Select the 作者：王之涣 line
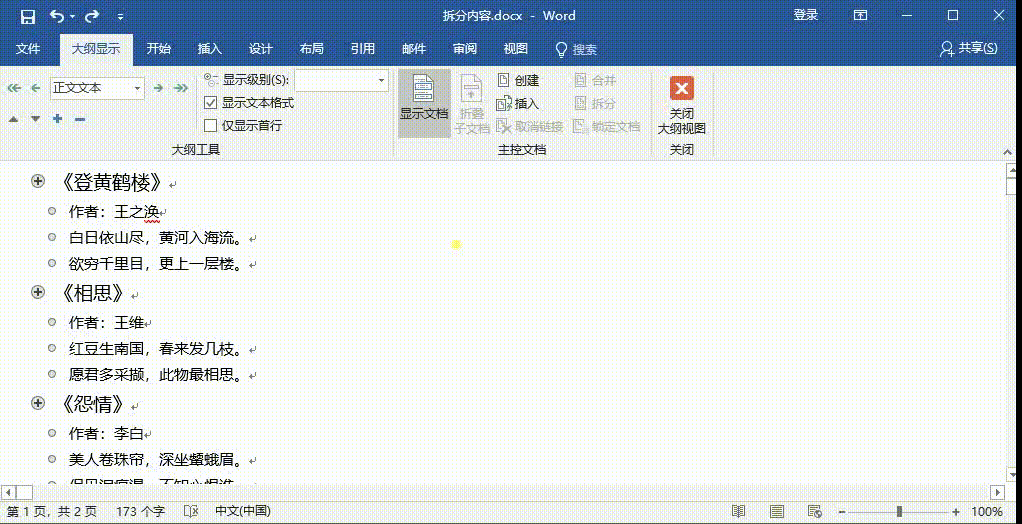Viewport: 1022px width, 524px height. [114, 212]
